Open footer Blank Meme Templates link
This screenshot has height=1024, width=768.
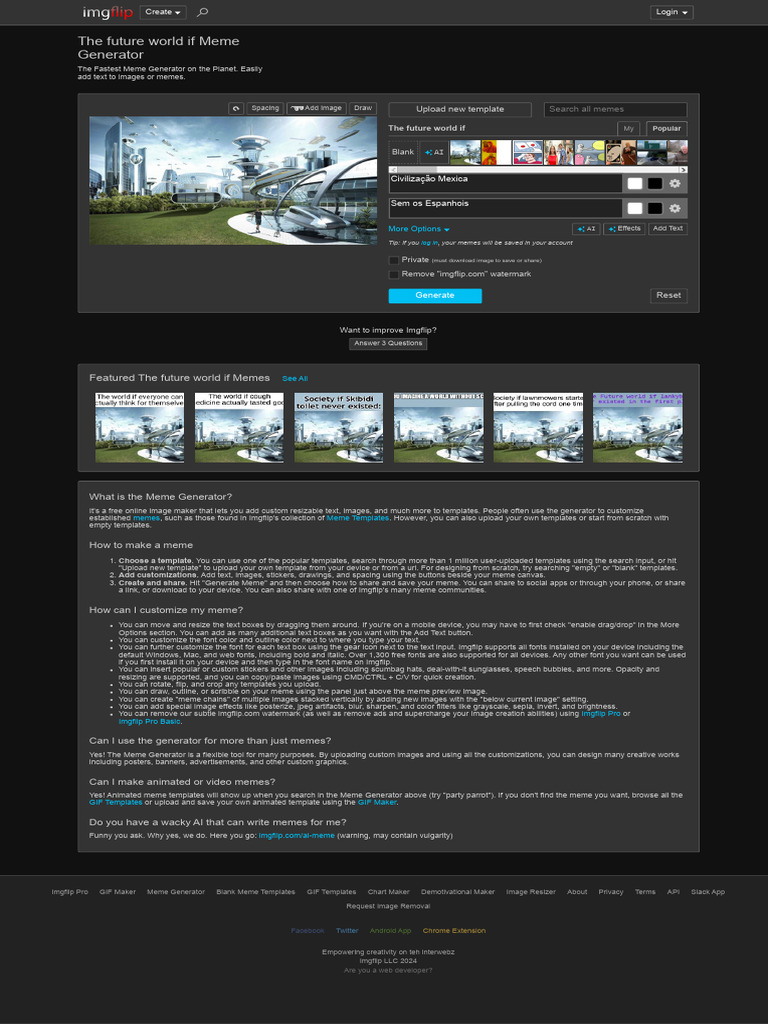point(255,891)
